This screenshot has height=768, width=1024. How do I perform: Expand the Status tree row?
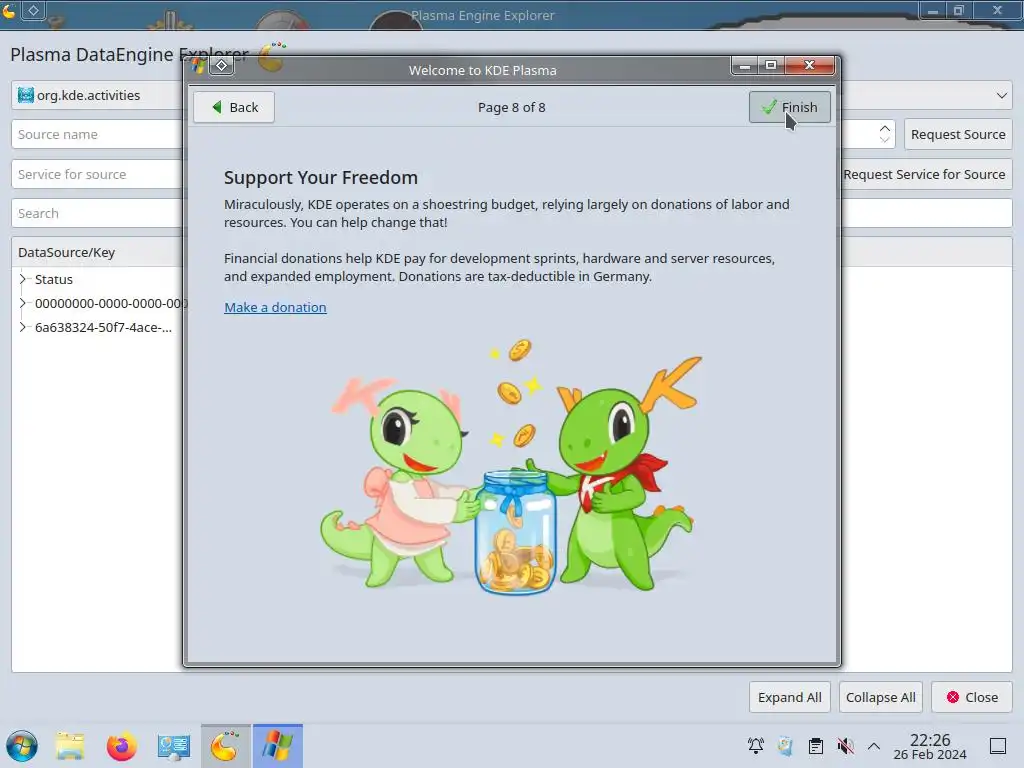pos(23,279)
